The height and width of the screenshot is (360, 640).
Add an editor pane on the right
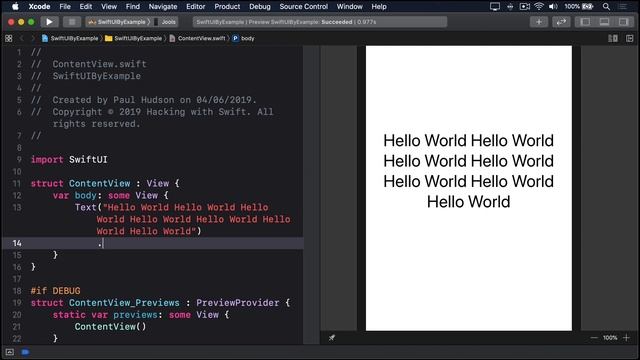click(629, 38)
